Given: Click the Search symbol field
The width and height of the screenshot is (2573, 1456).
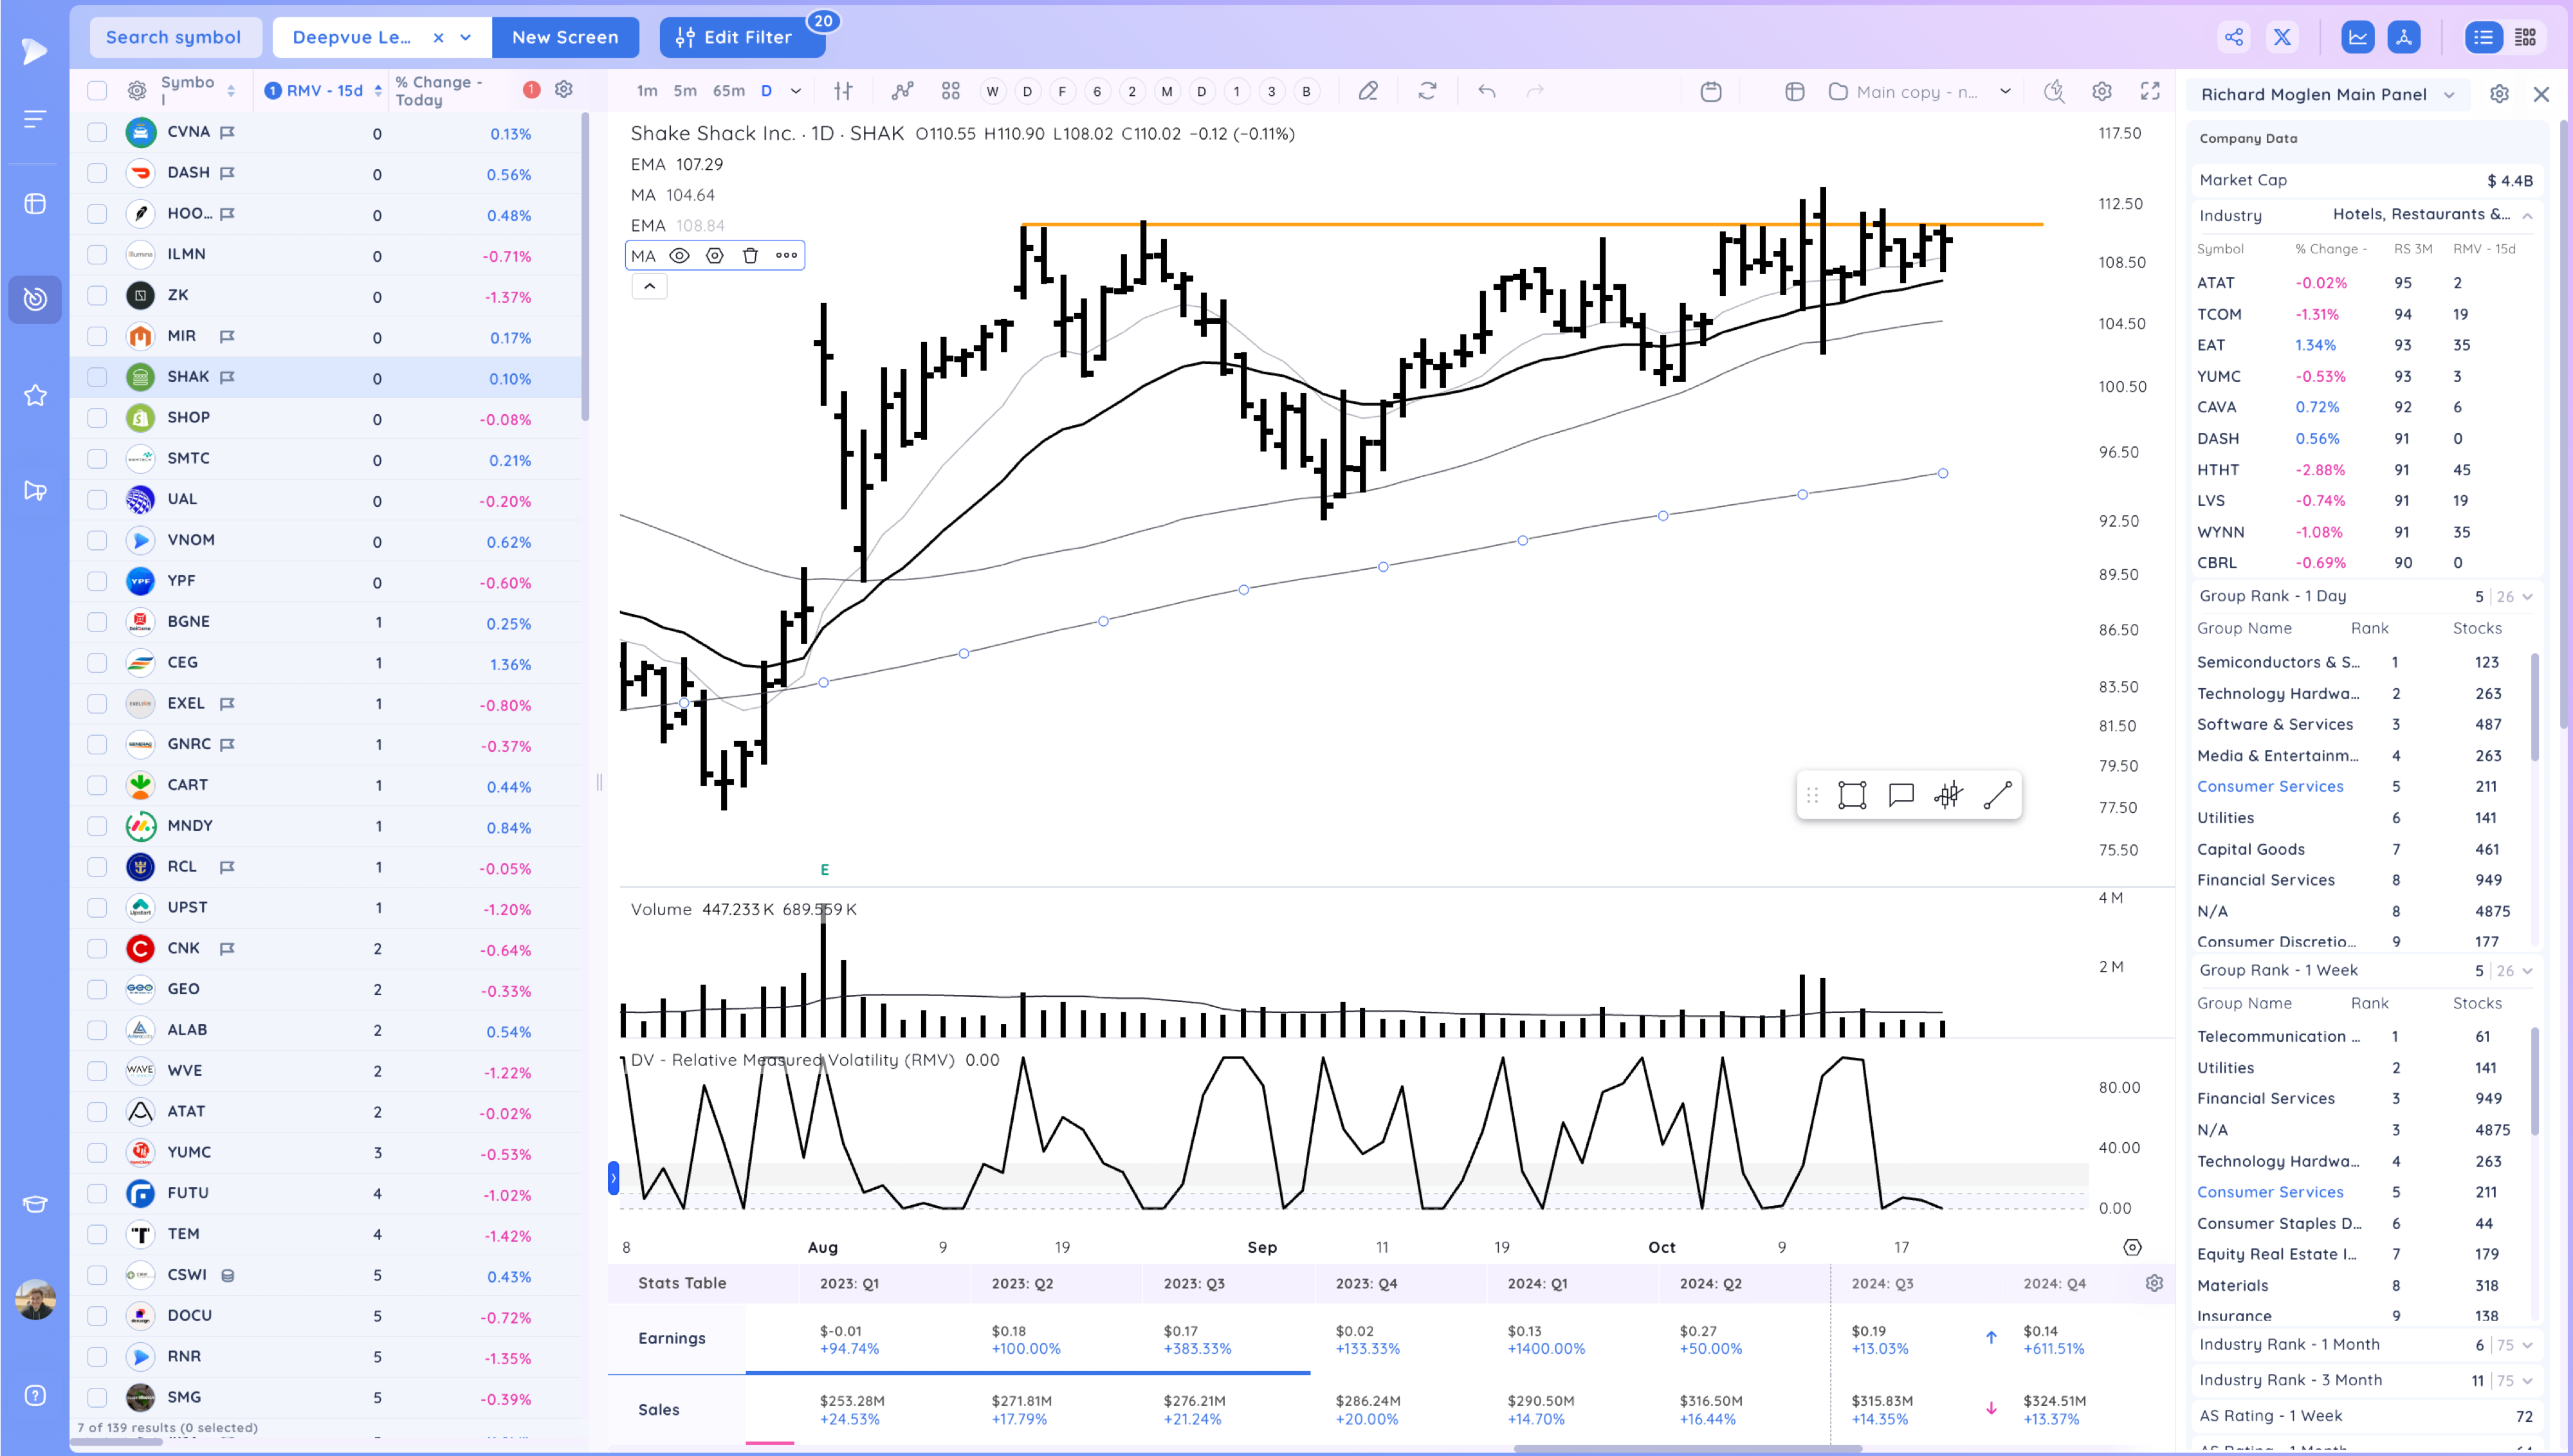Looking at the screenshot, I should 174,37.
